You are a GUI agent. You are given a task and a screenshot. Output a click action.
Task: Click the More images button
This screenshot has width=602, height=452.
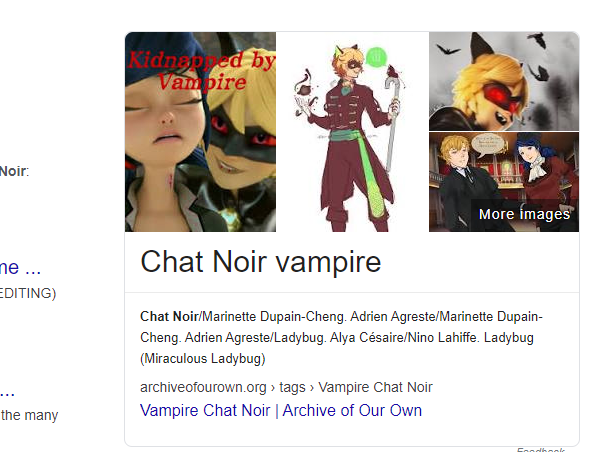(x=524, y=214)
